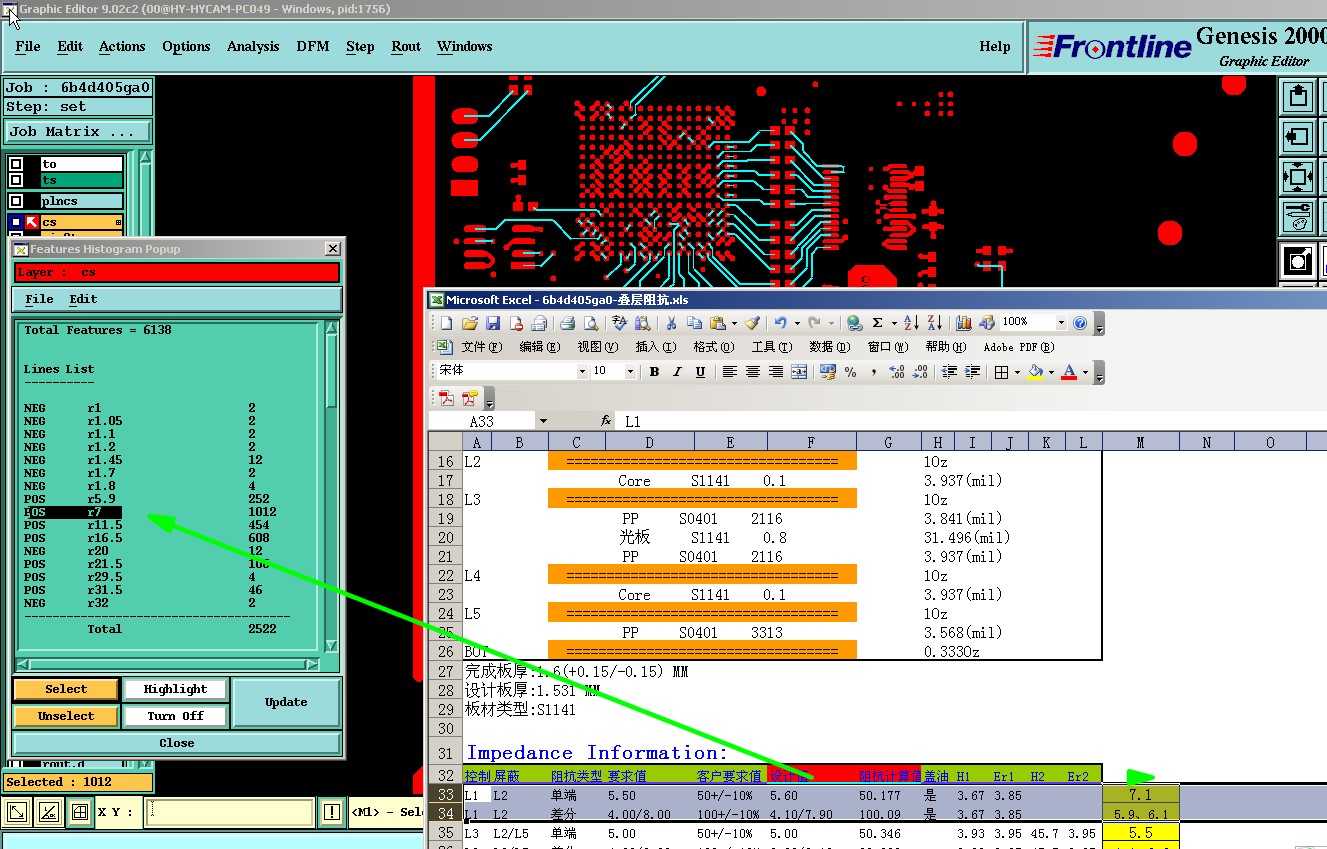Expand the zoom percentage dropdown showing 100%
Image resolution: width=1327 pixels, height=849 pixels.
[x=1060, y=322]
